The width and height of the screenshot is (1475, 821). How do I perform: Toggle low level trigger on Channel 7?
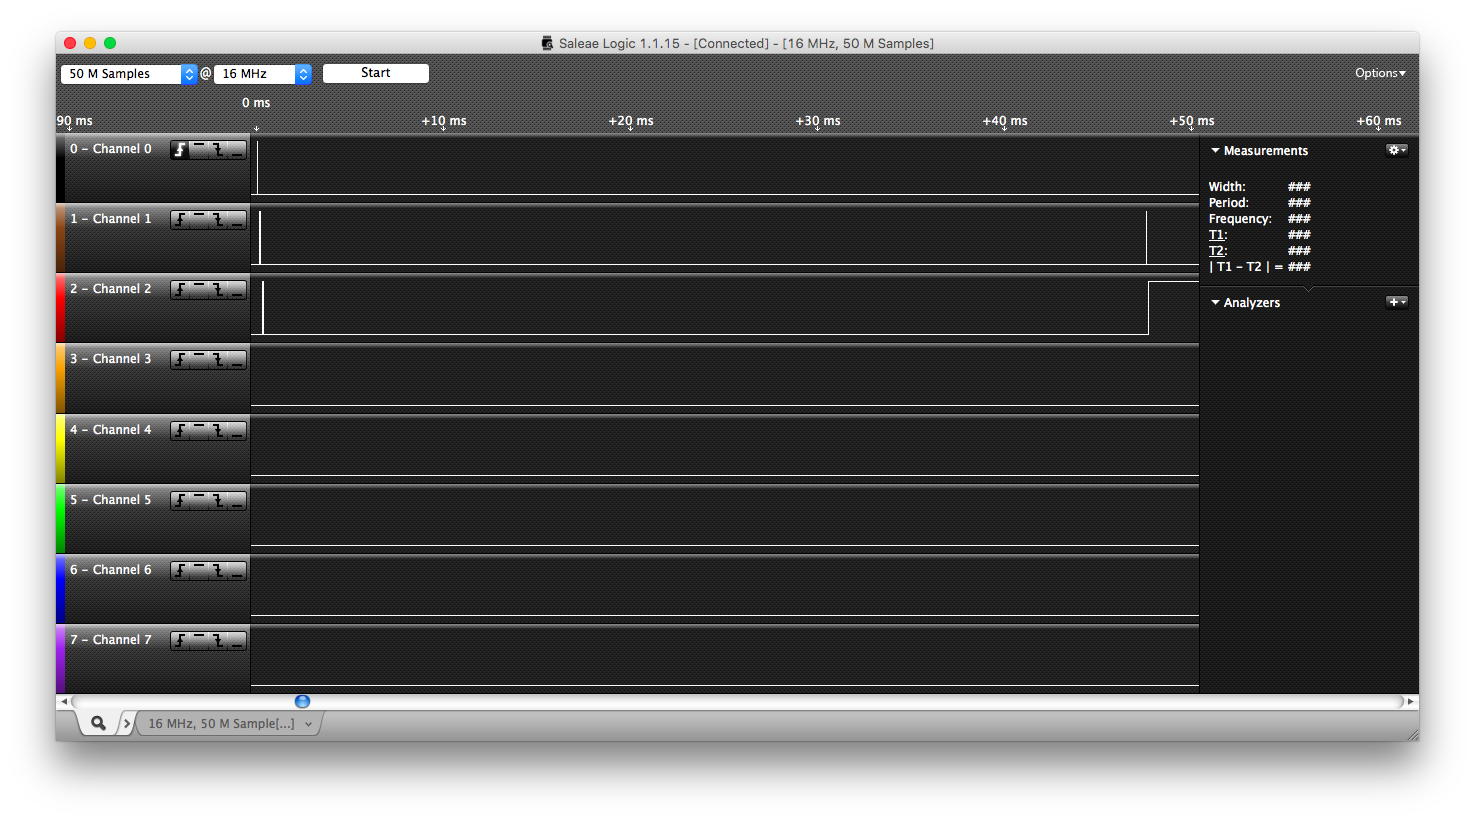click(x=237, y=641)
